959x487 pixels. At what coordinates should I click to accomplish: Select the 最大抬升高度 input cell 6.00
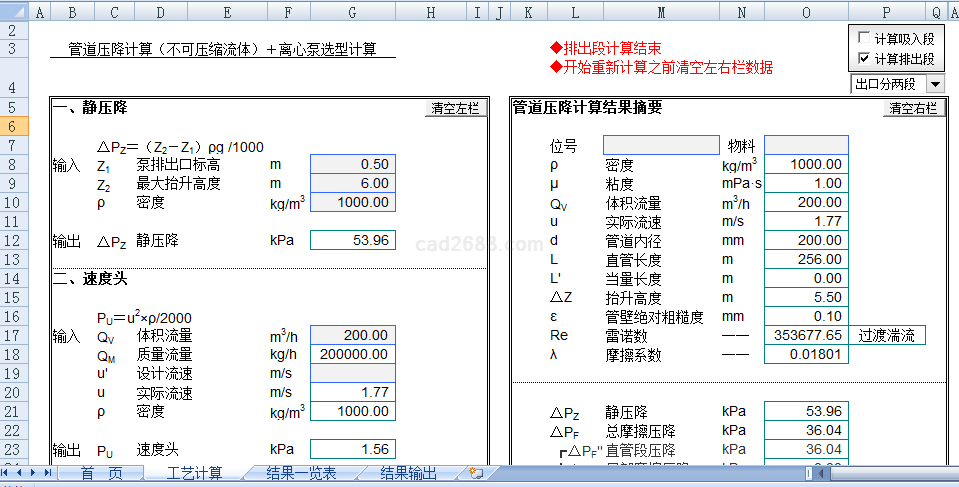pos(352,184)
